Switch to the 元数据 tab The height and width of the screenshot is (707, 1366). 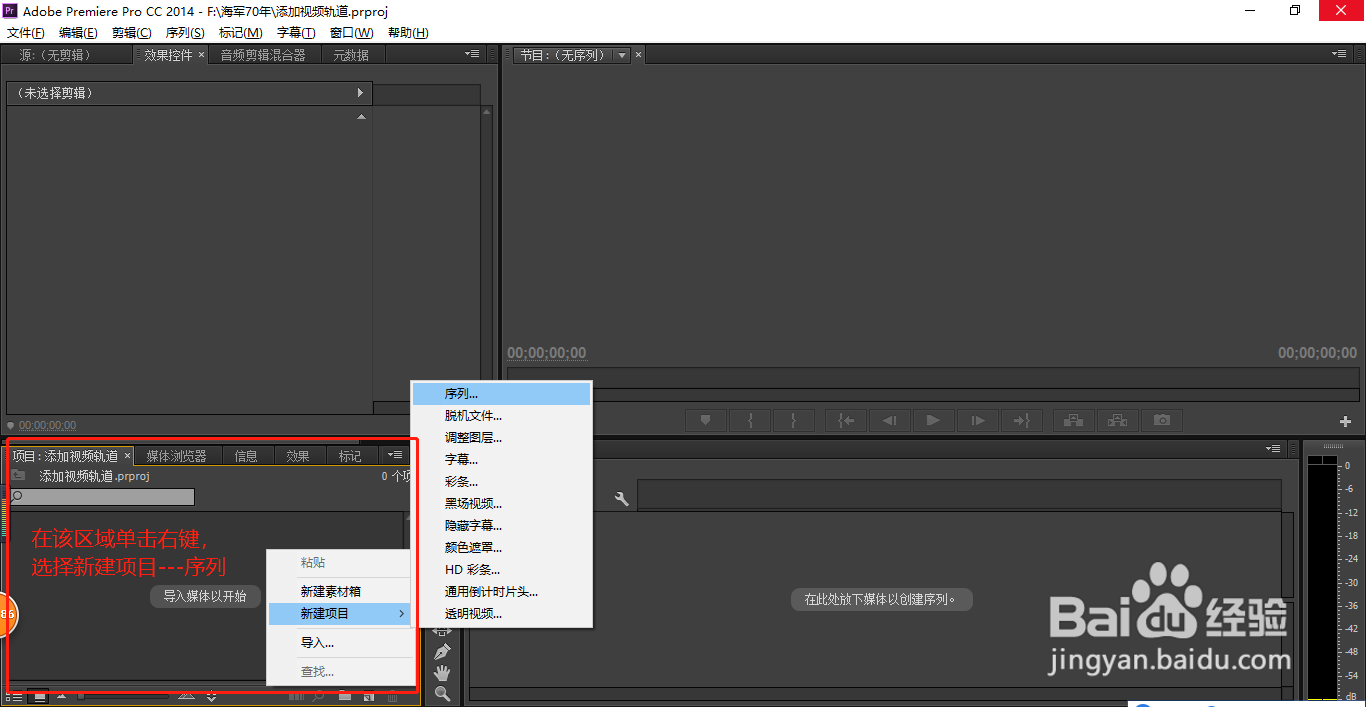(351, 55)
